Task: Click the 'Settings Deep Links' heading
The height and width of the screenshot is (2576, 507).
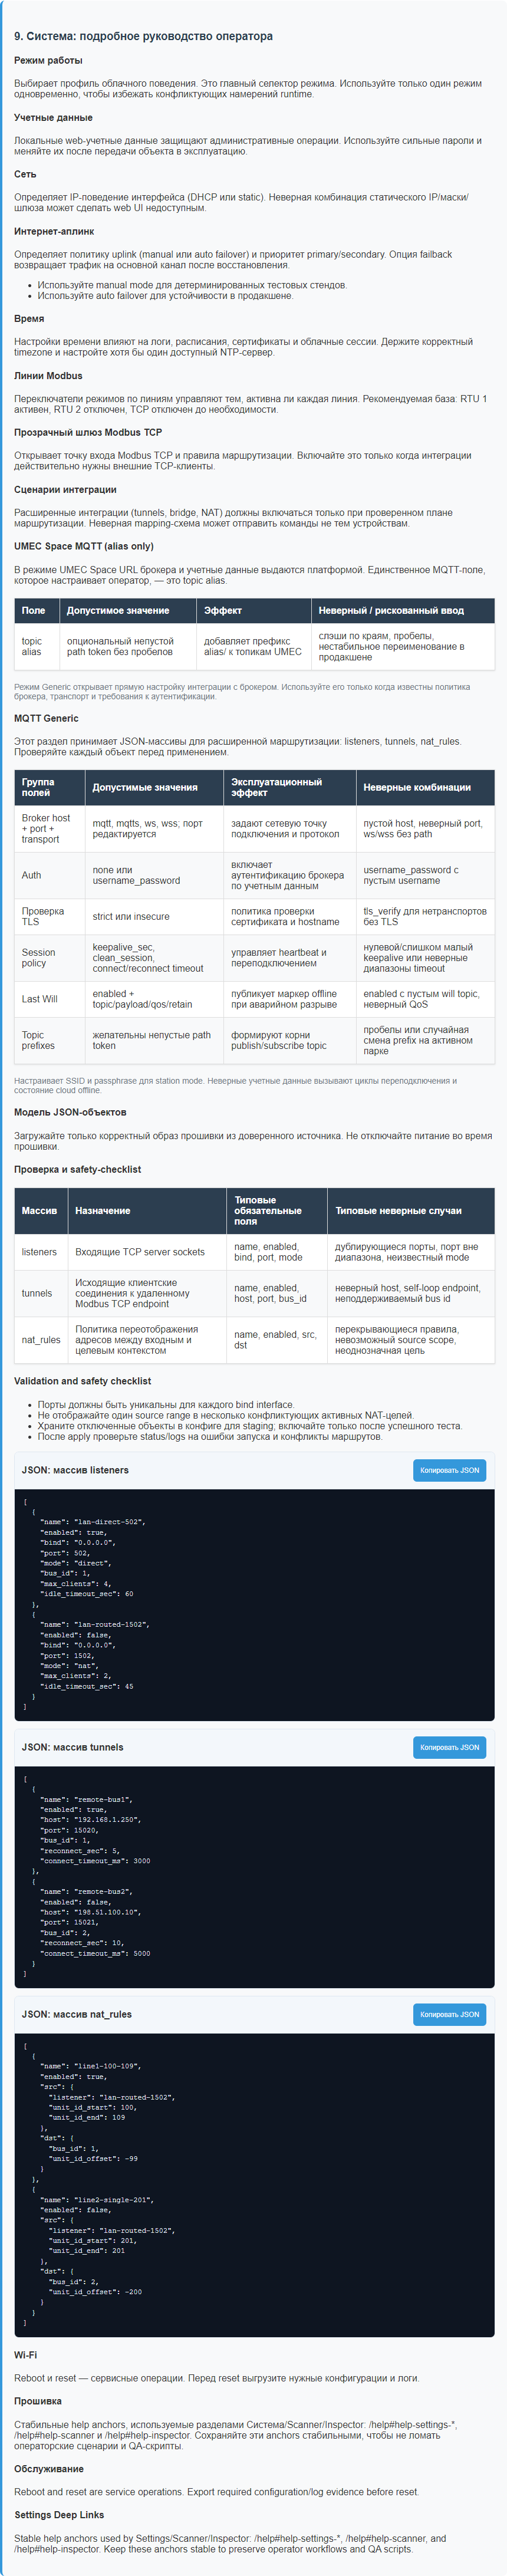Action: coord(59,2514)
